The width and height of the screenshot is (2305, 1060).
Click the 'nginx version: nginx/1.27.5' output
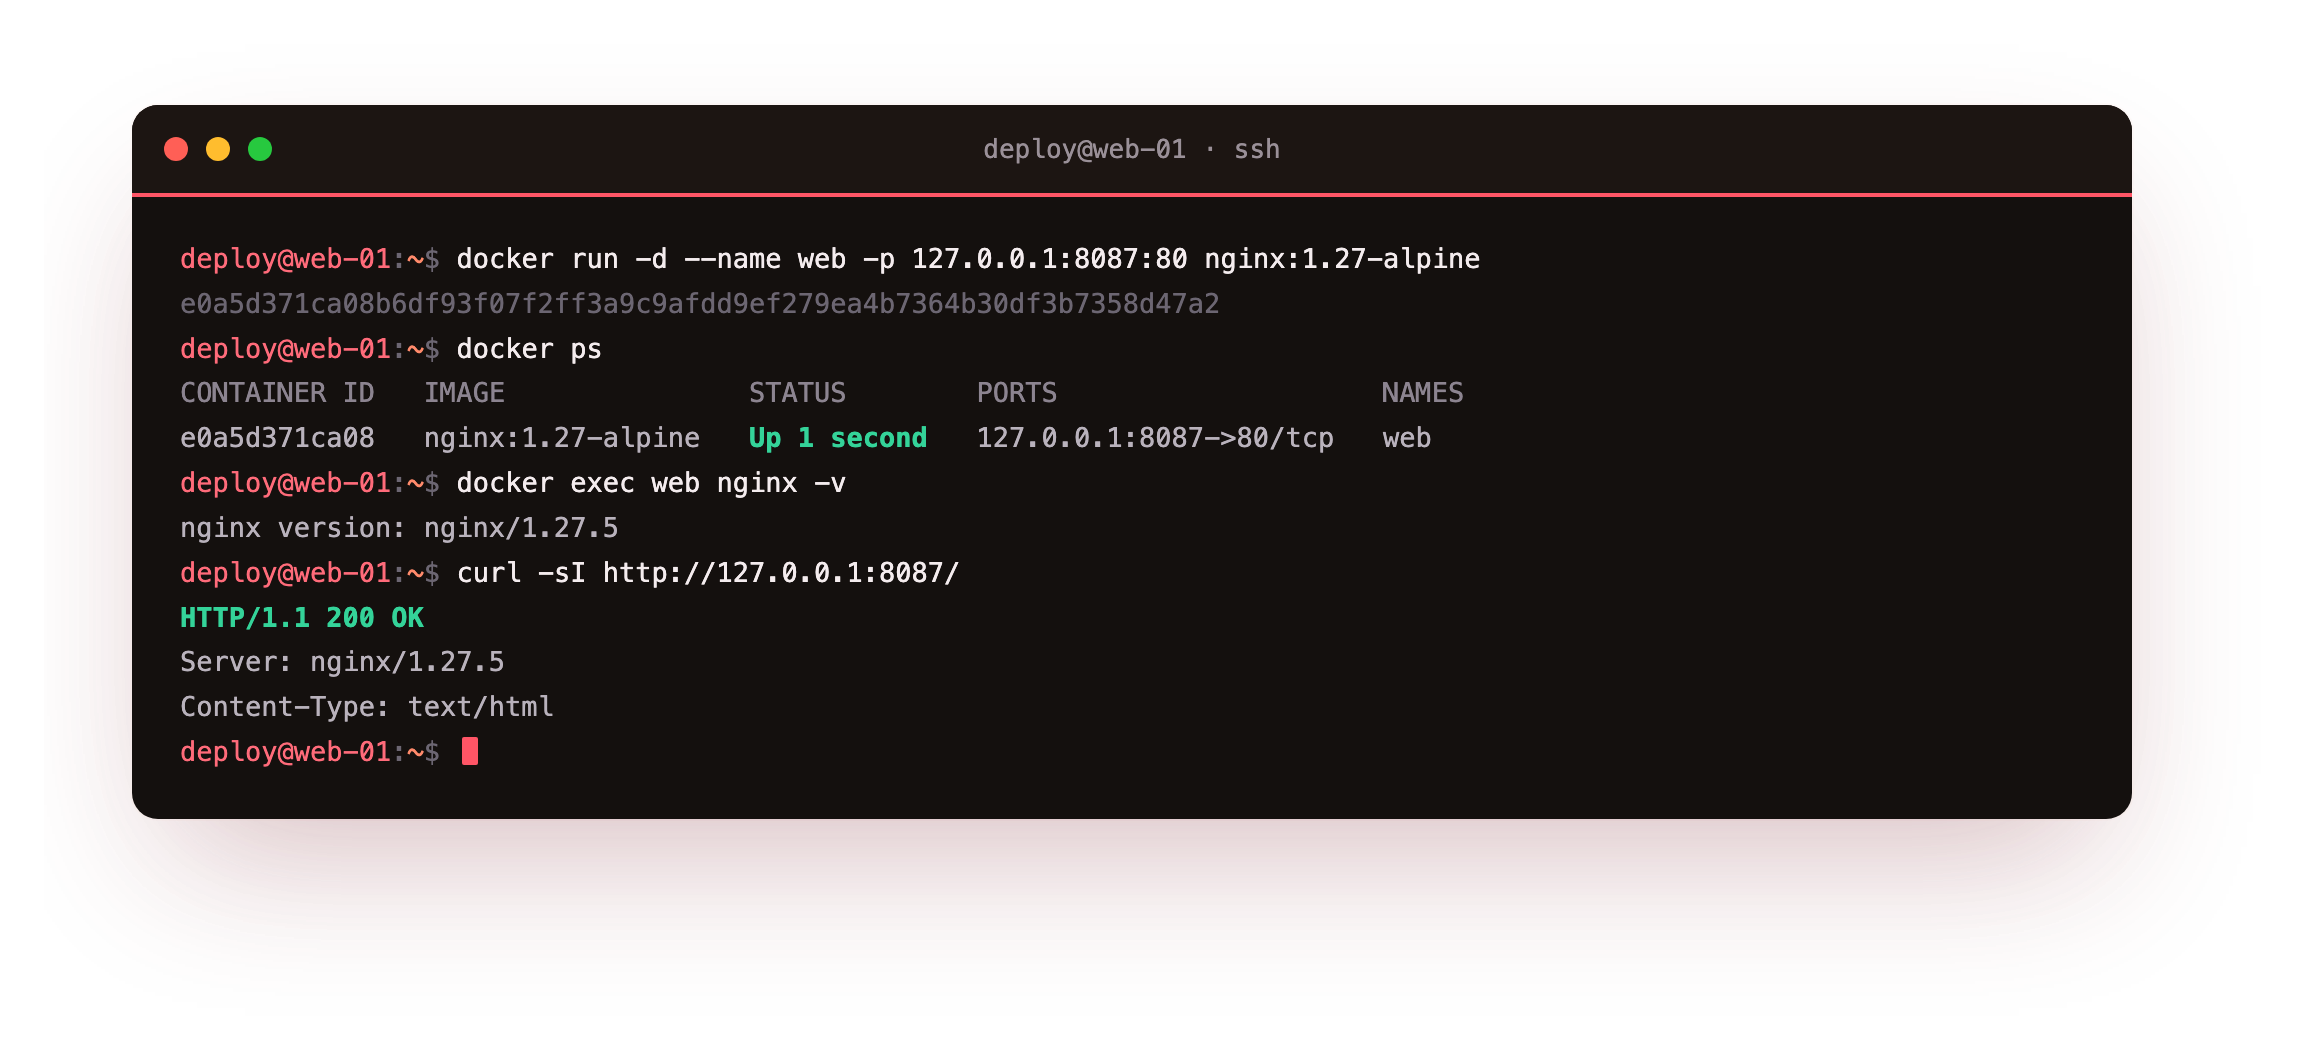399,528
